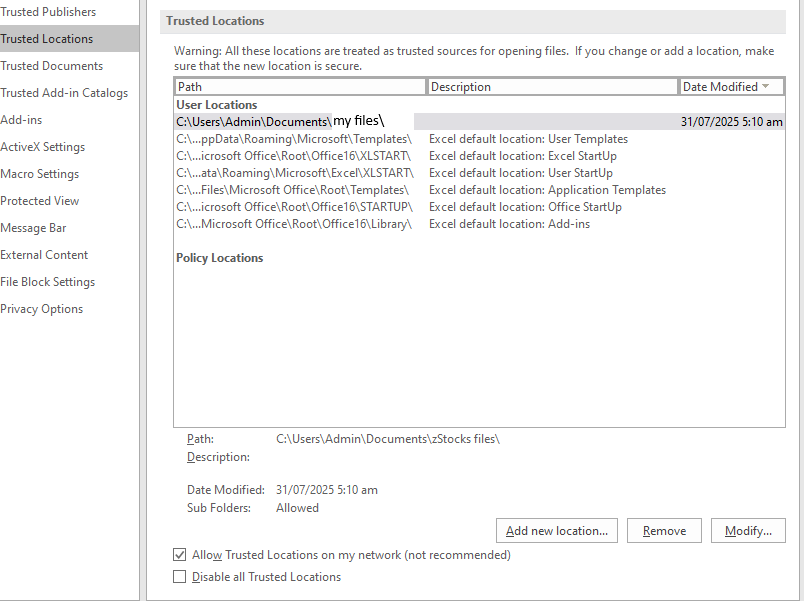The width and height of the screenshot is (804, 601).
Task: Click the Policy Locations group heading
Action: [x=219, y=257]
